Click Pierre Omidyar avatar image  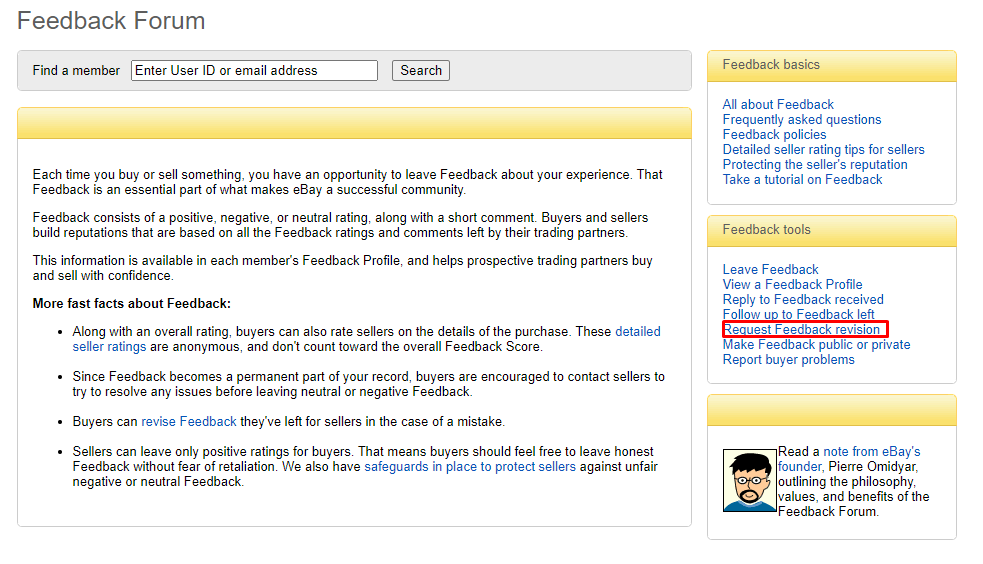point(750,480)
